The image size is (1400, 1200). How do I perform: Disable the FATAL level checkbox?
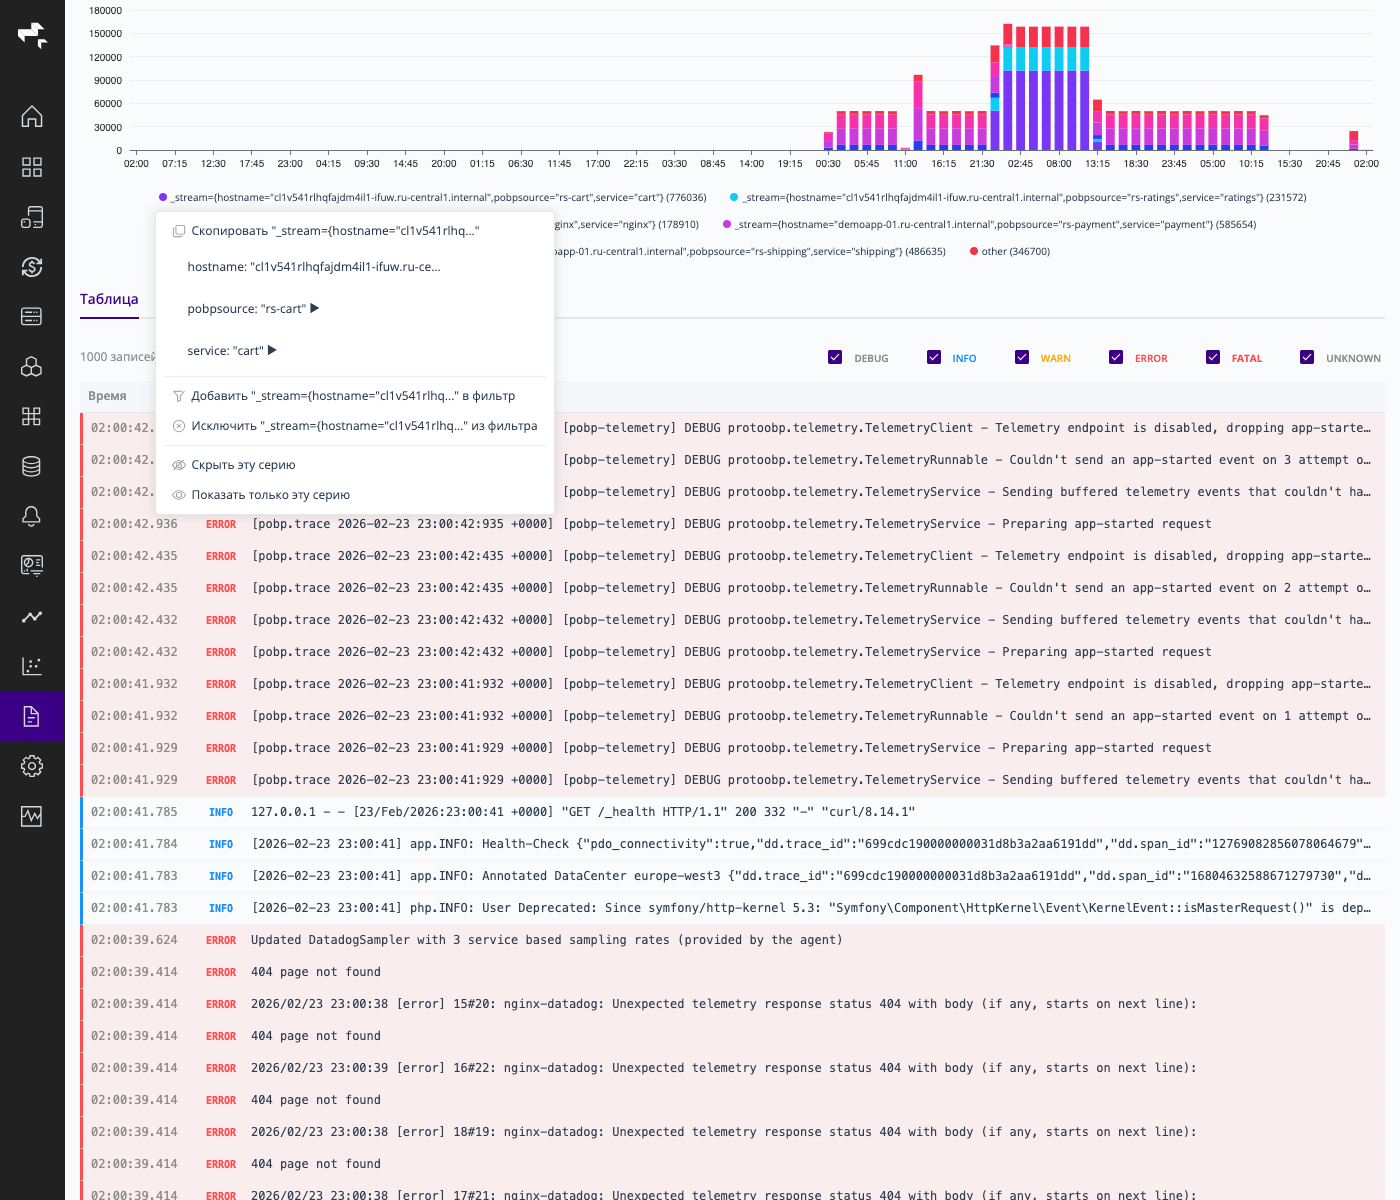[1213, 357]
